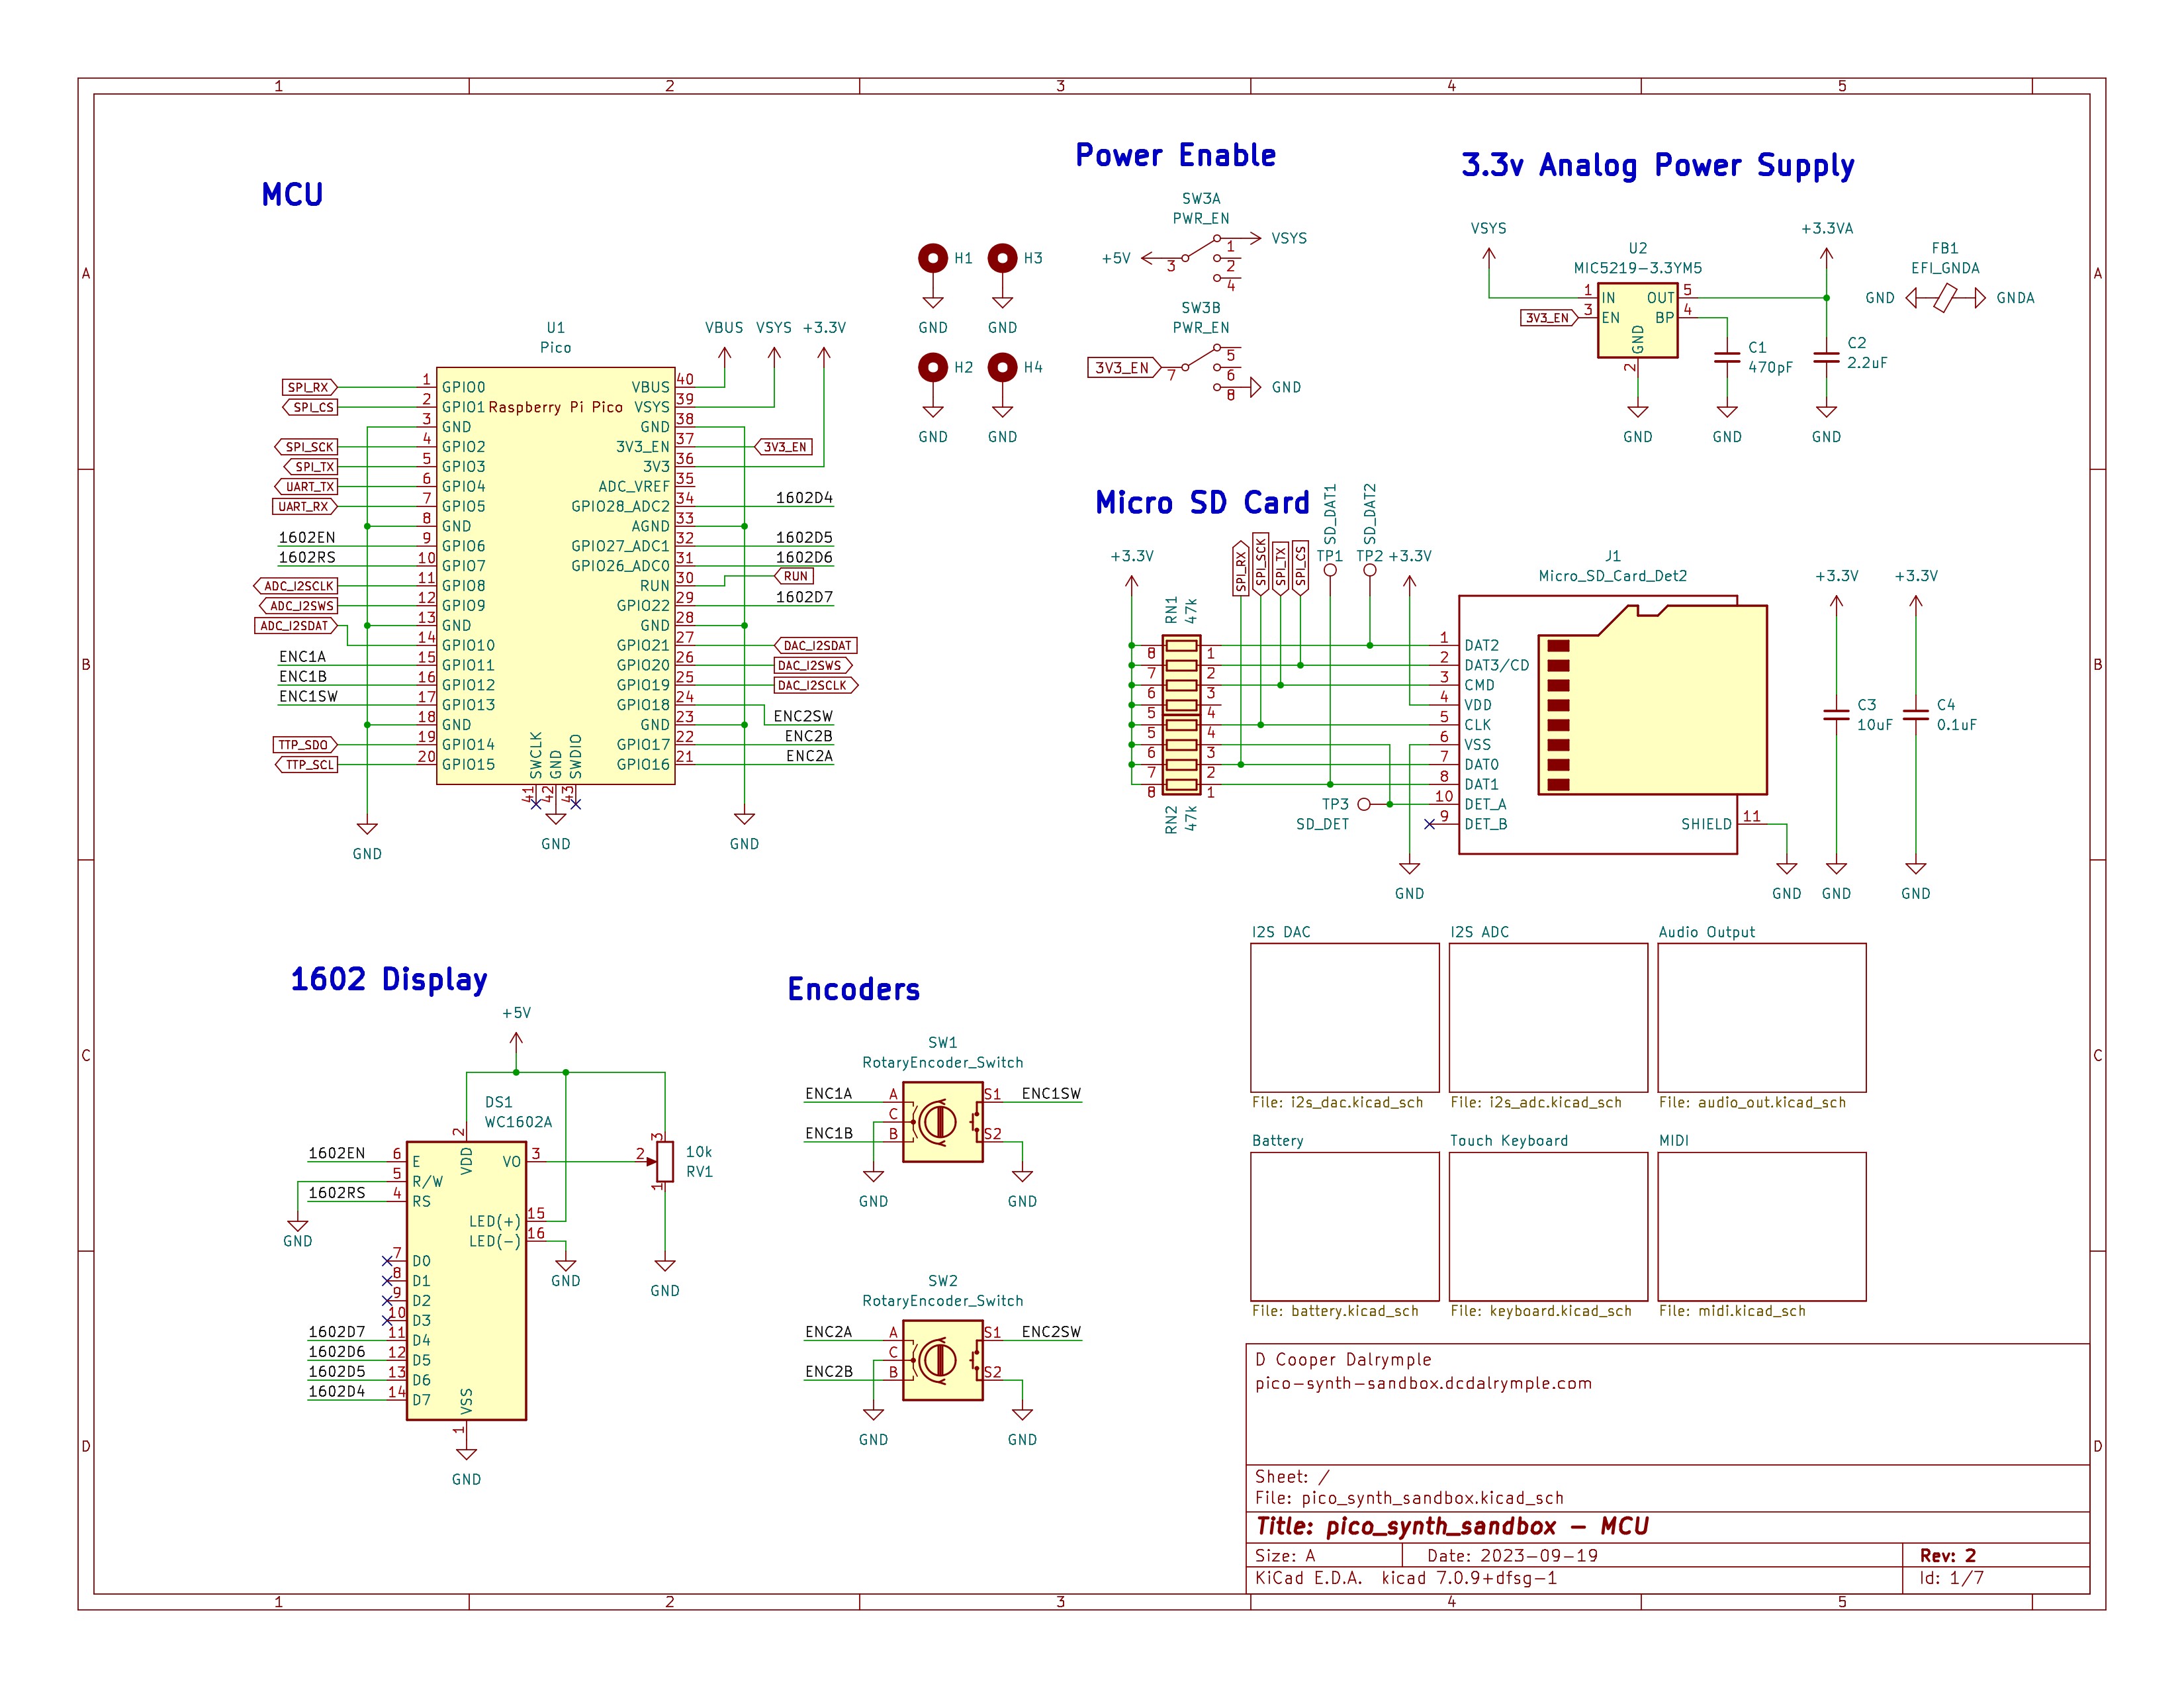Screen dimensions: 2184x1688
Task: Select rotary encoder SW1 symbol
Action: [x=942, y=1121]
